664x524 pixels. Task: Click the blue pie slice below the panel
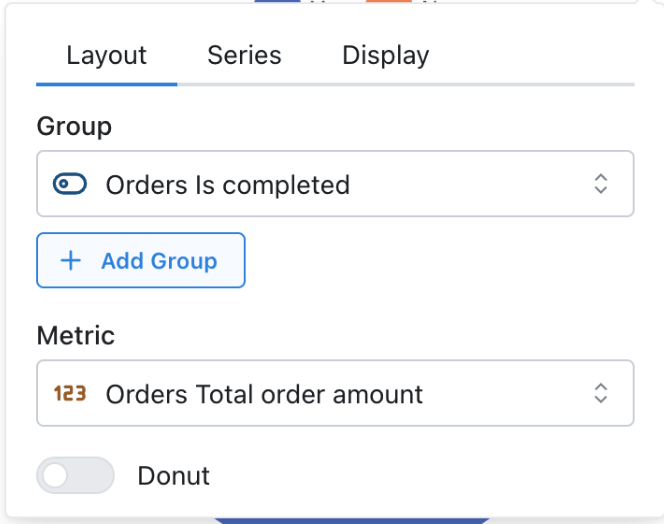click(352, 521)
